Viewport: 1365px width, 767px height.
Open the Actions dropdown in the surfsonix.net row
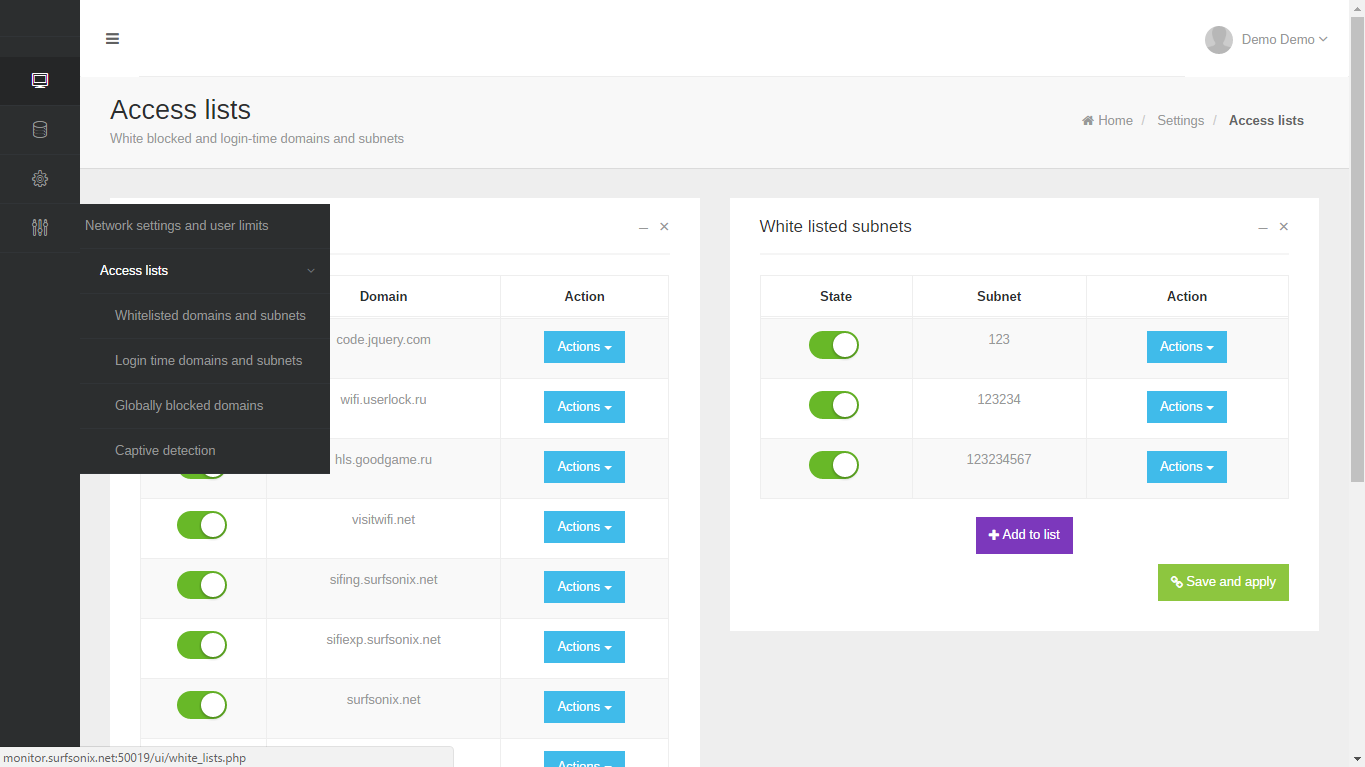coord(584,707)
